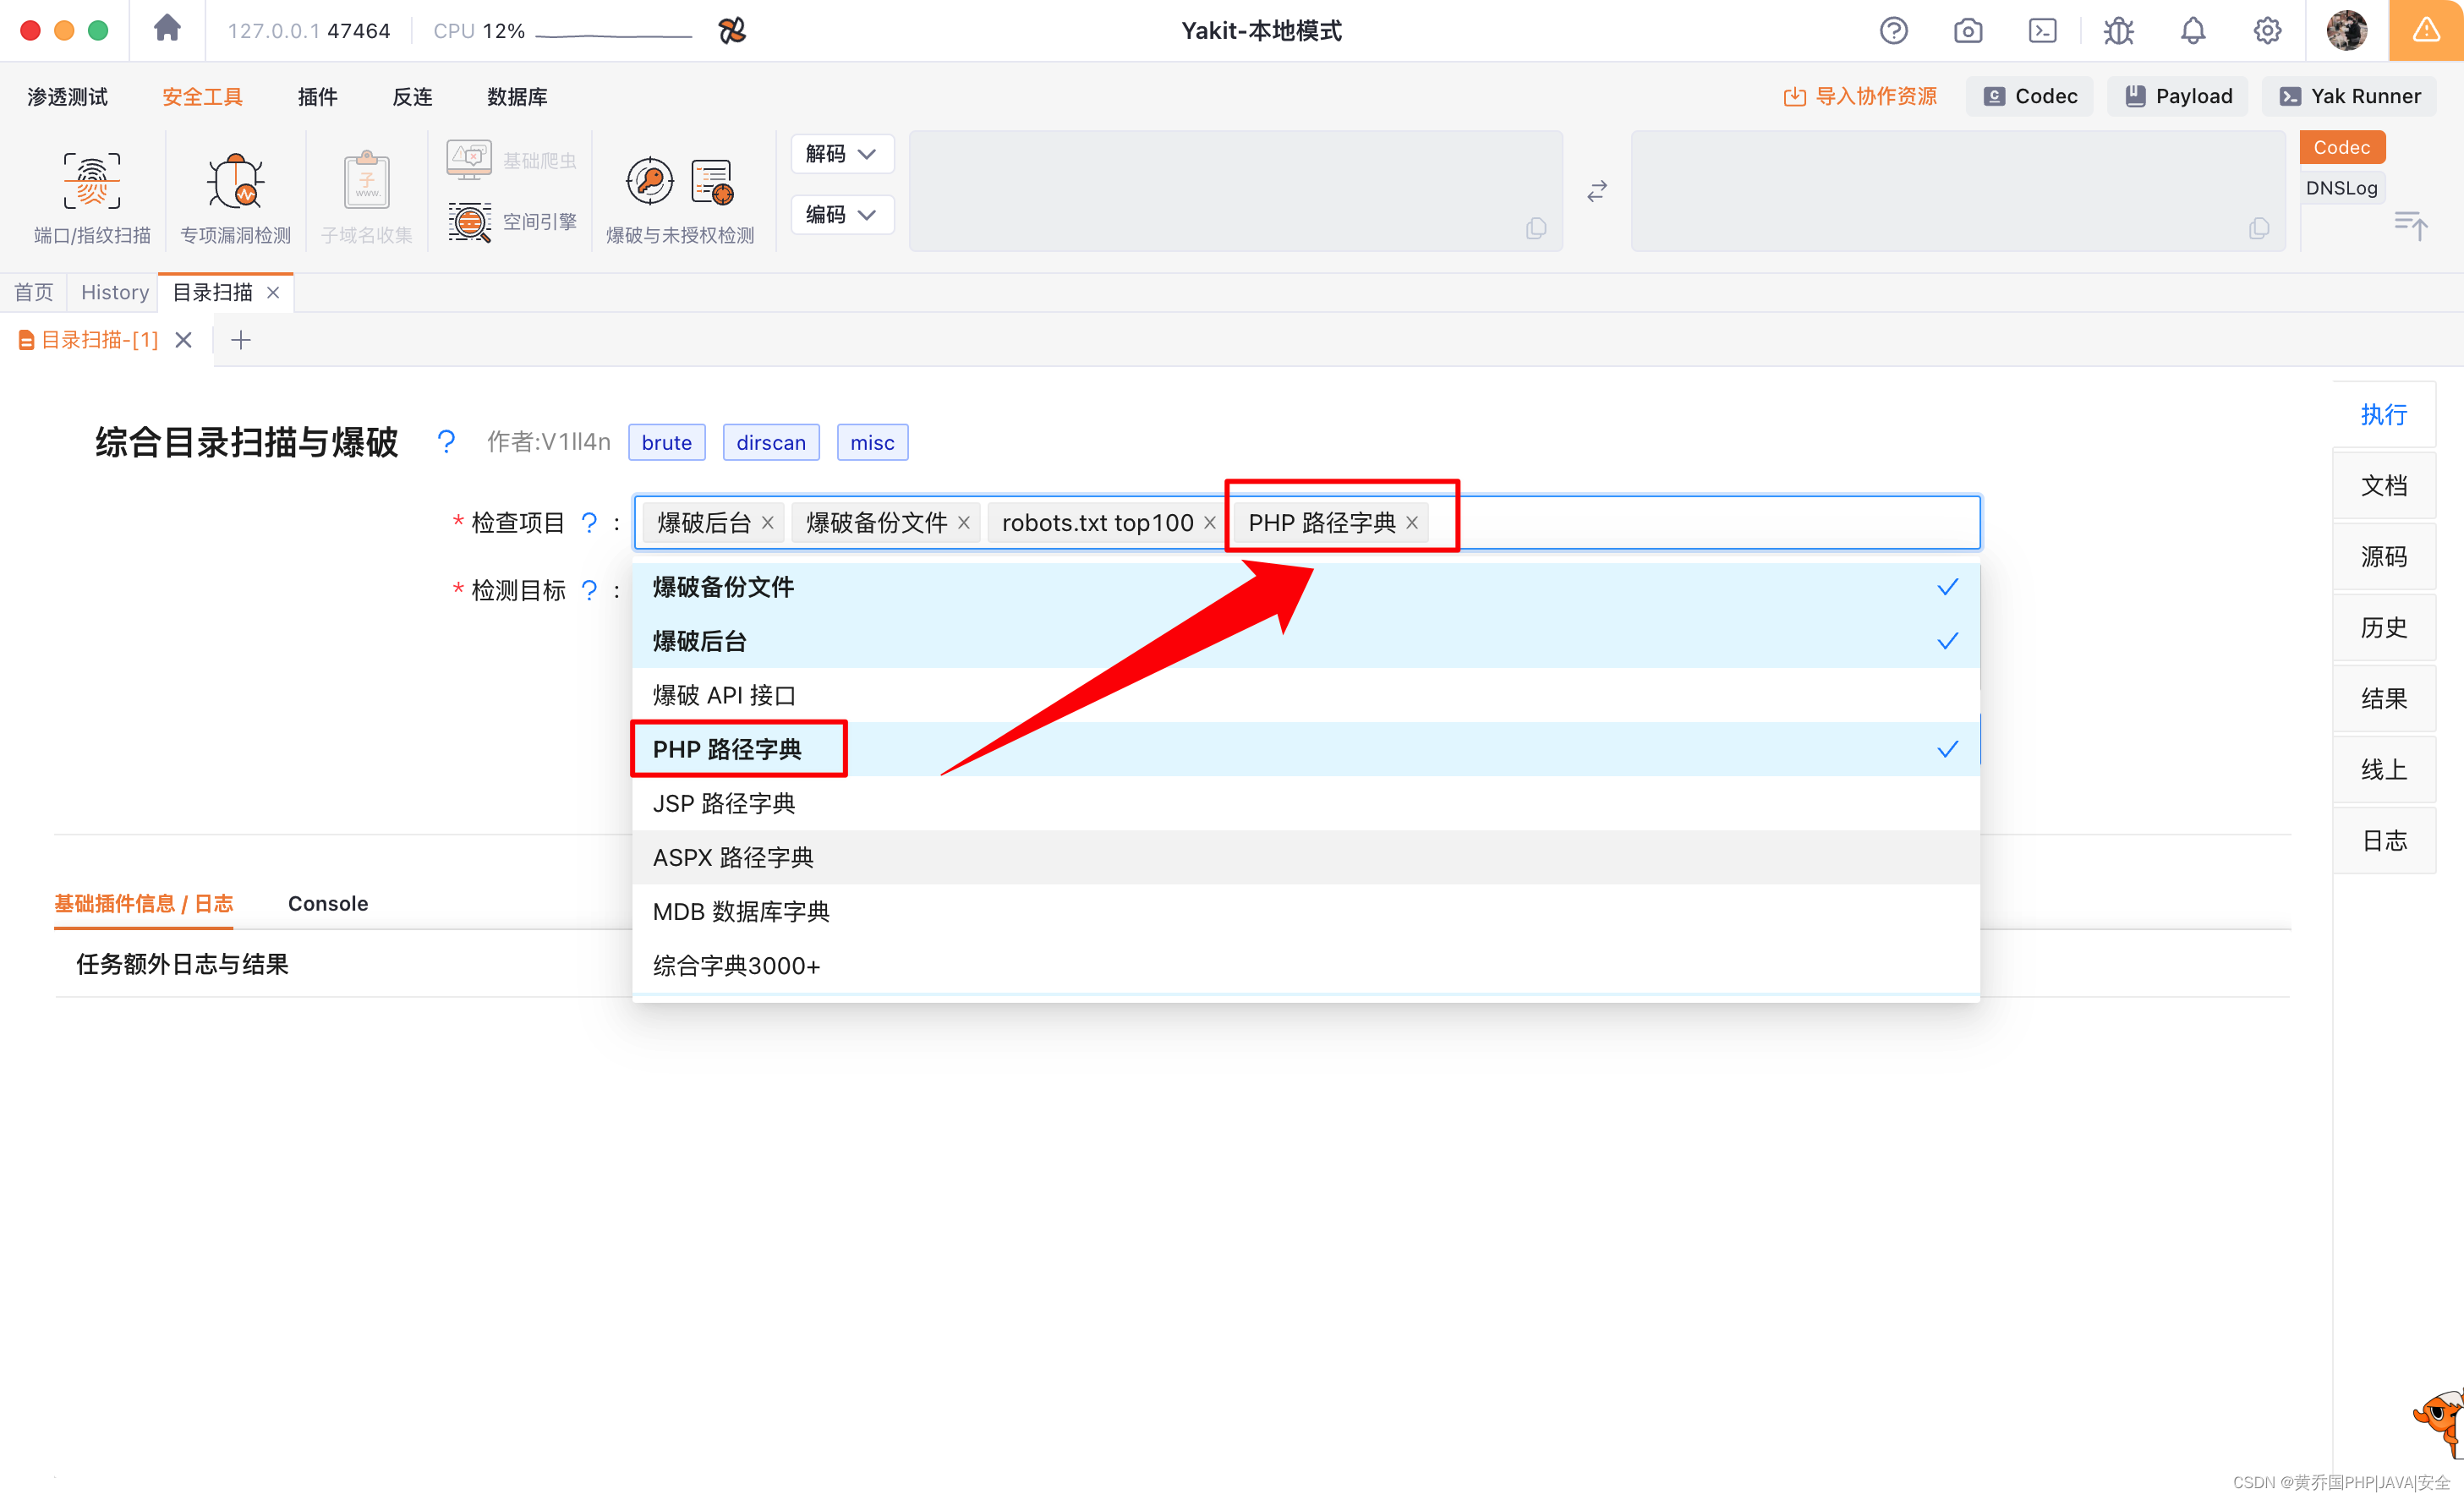
Task: Click the brute tag label
Action: pos(666,442)
